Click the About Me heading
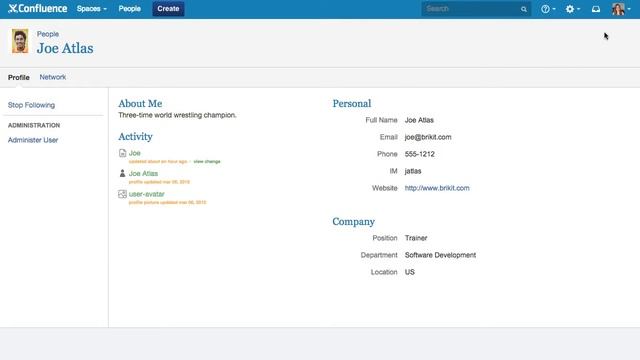 click(140, 104)
